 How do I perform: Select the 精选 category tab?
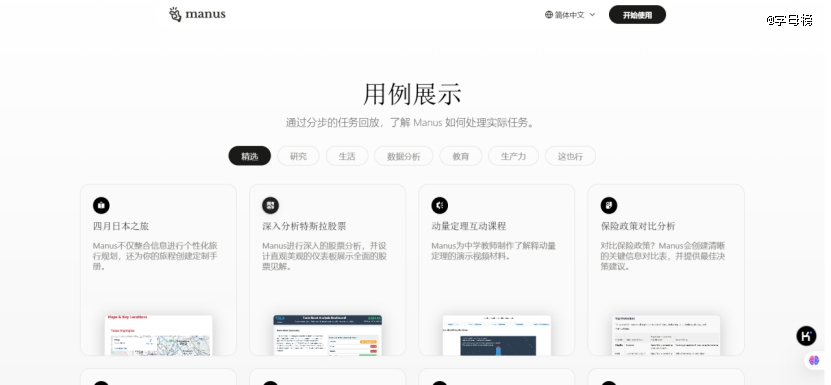[x=250, y=156]
